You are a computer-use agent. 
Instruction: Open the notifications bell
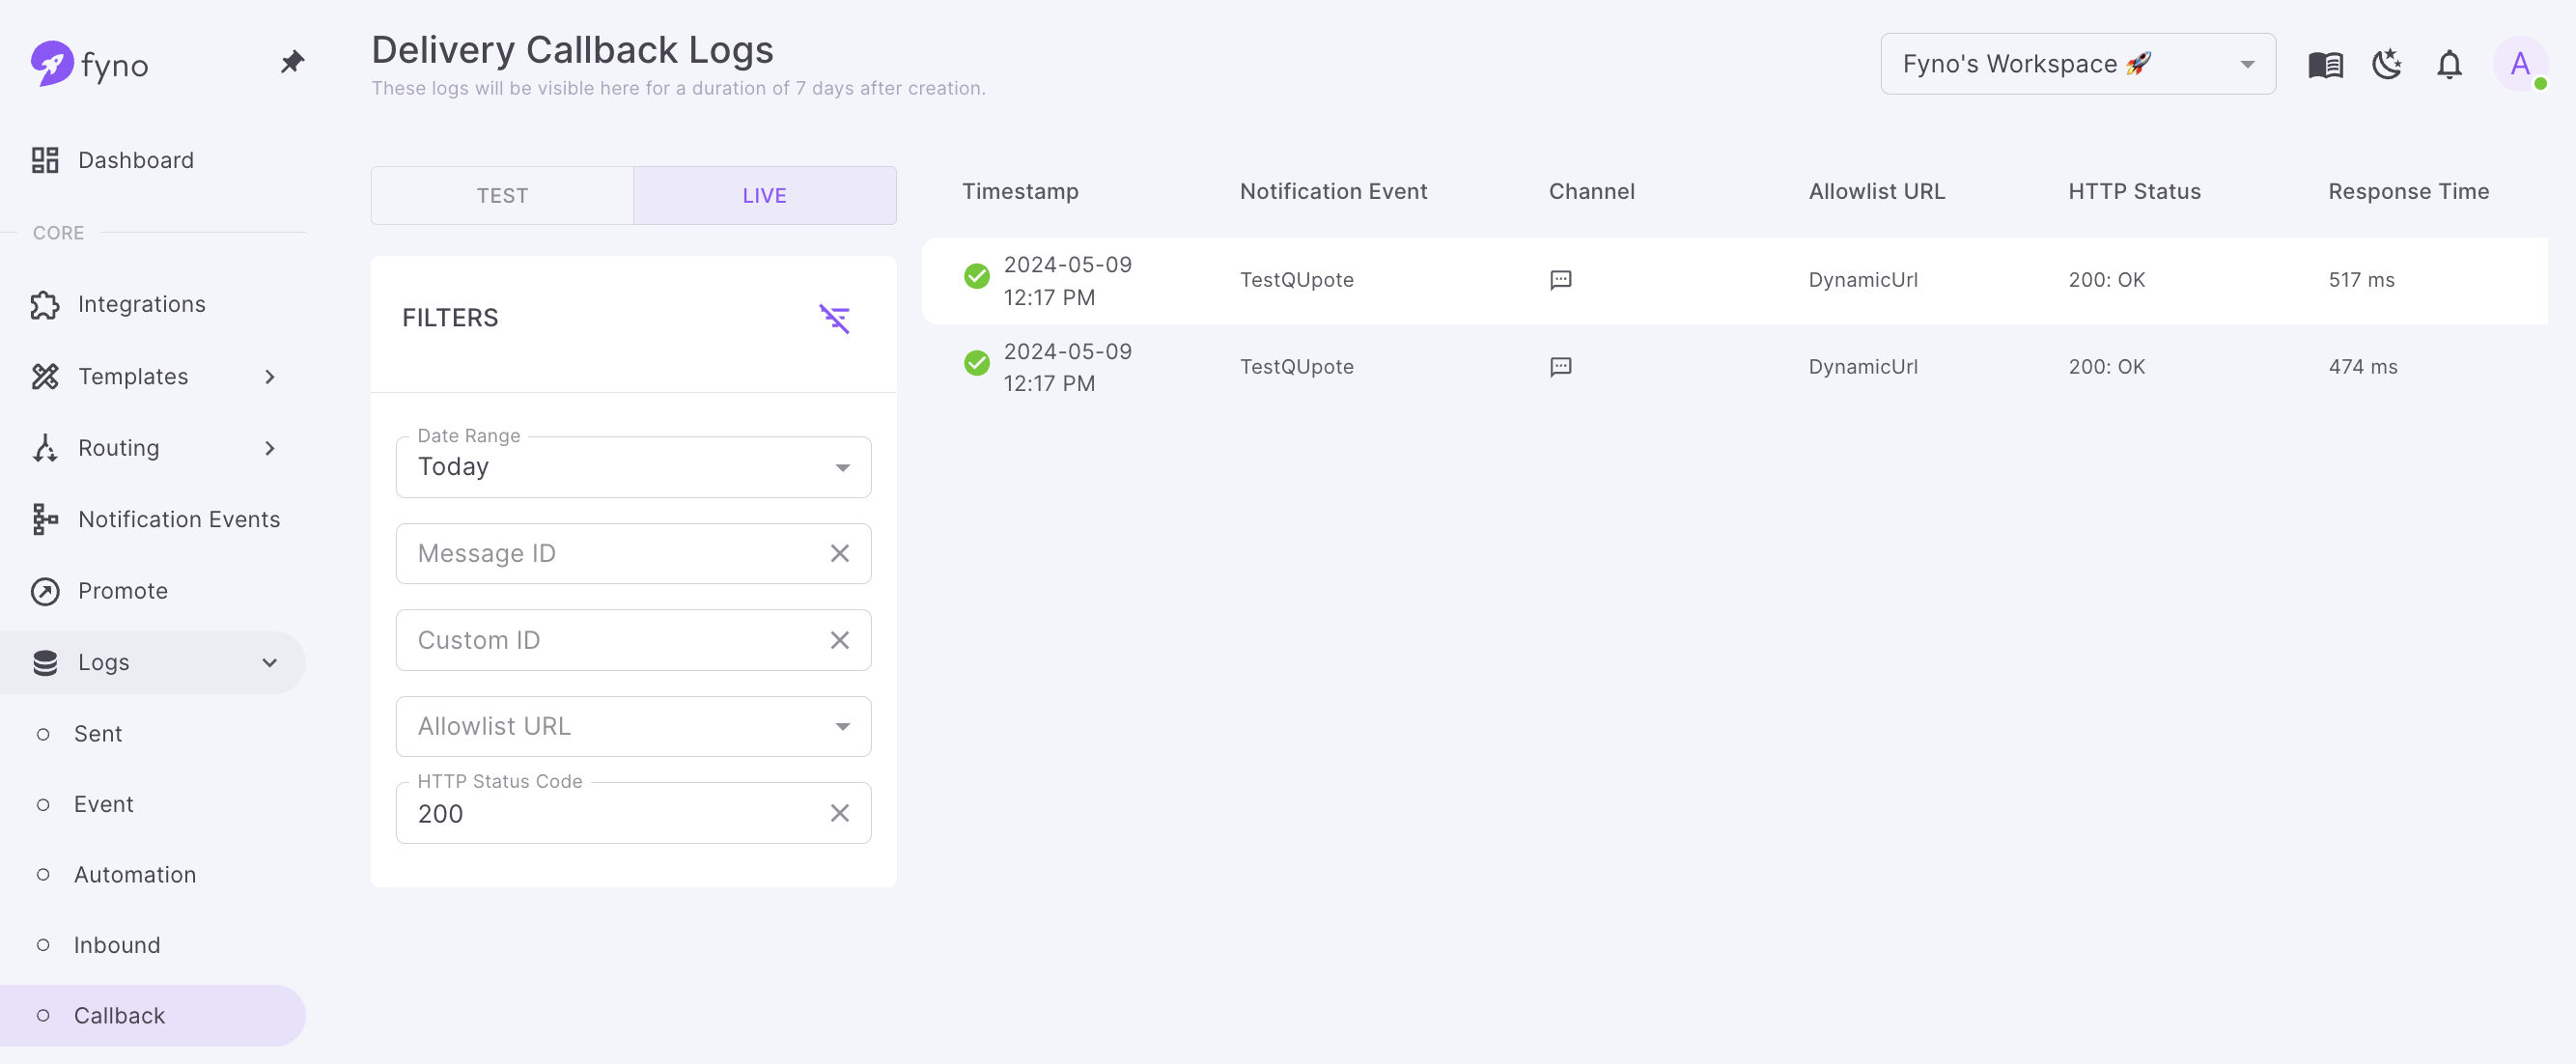(2449, 65)
